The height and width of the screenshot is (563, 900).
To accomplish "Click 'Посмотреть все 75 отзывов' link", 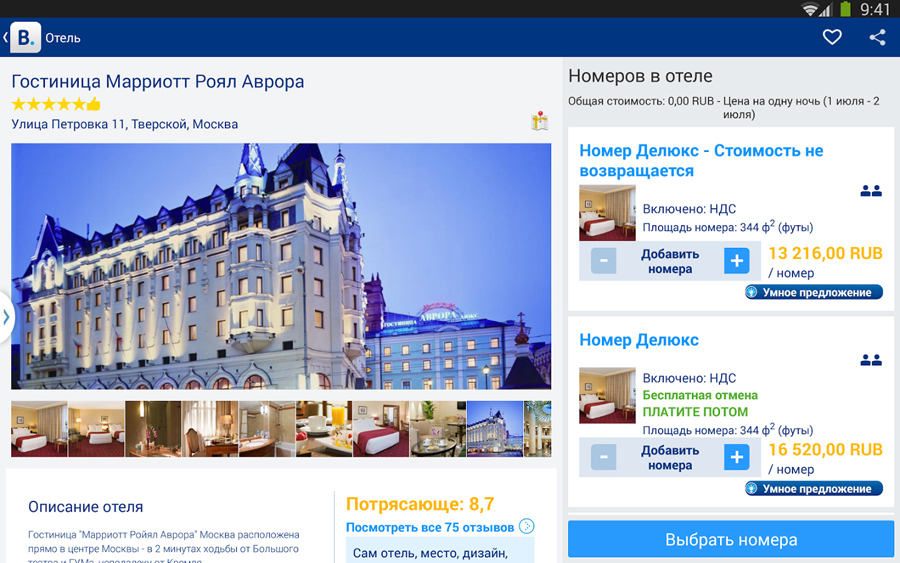I will click(x=430, y=527).
